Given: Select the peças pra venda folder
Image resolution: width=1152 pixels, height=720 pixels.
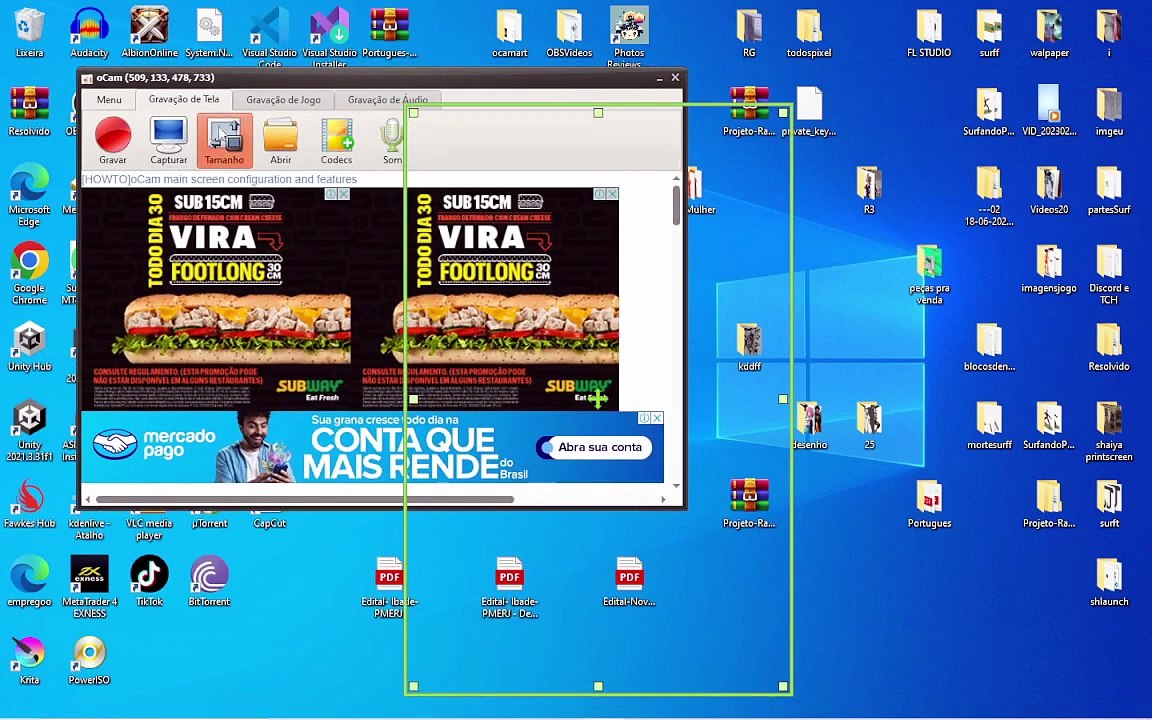Looking at the screenshot, I should coord(929,274).
